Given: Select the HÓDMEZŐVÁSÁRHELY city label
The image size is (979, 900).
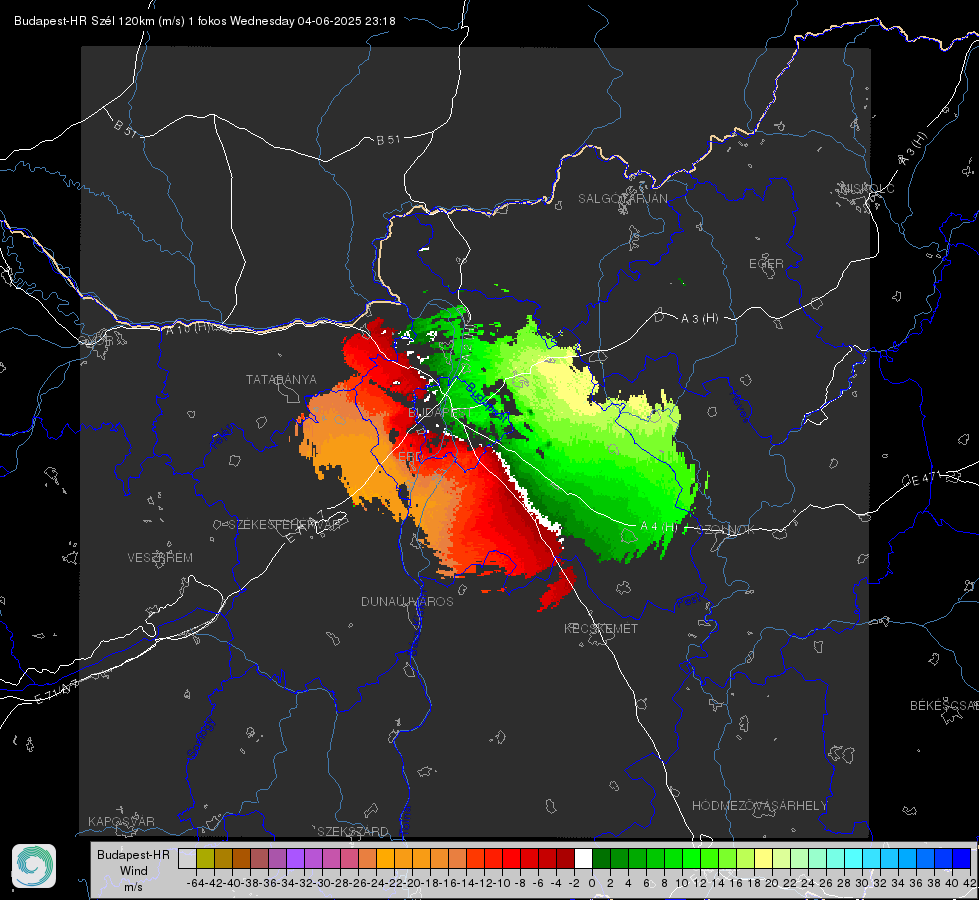Looking at the screenshot, I should (x=759, y=806).
